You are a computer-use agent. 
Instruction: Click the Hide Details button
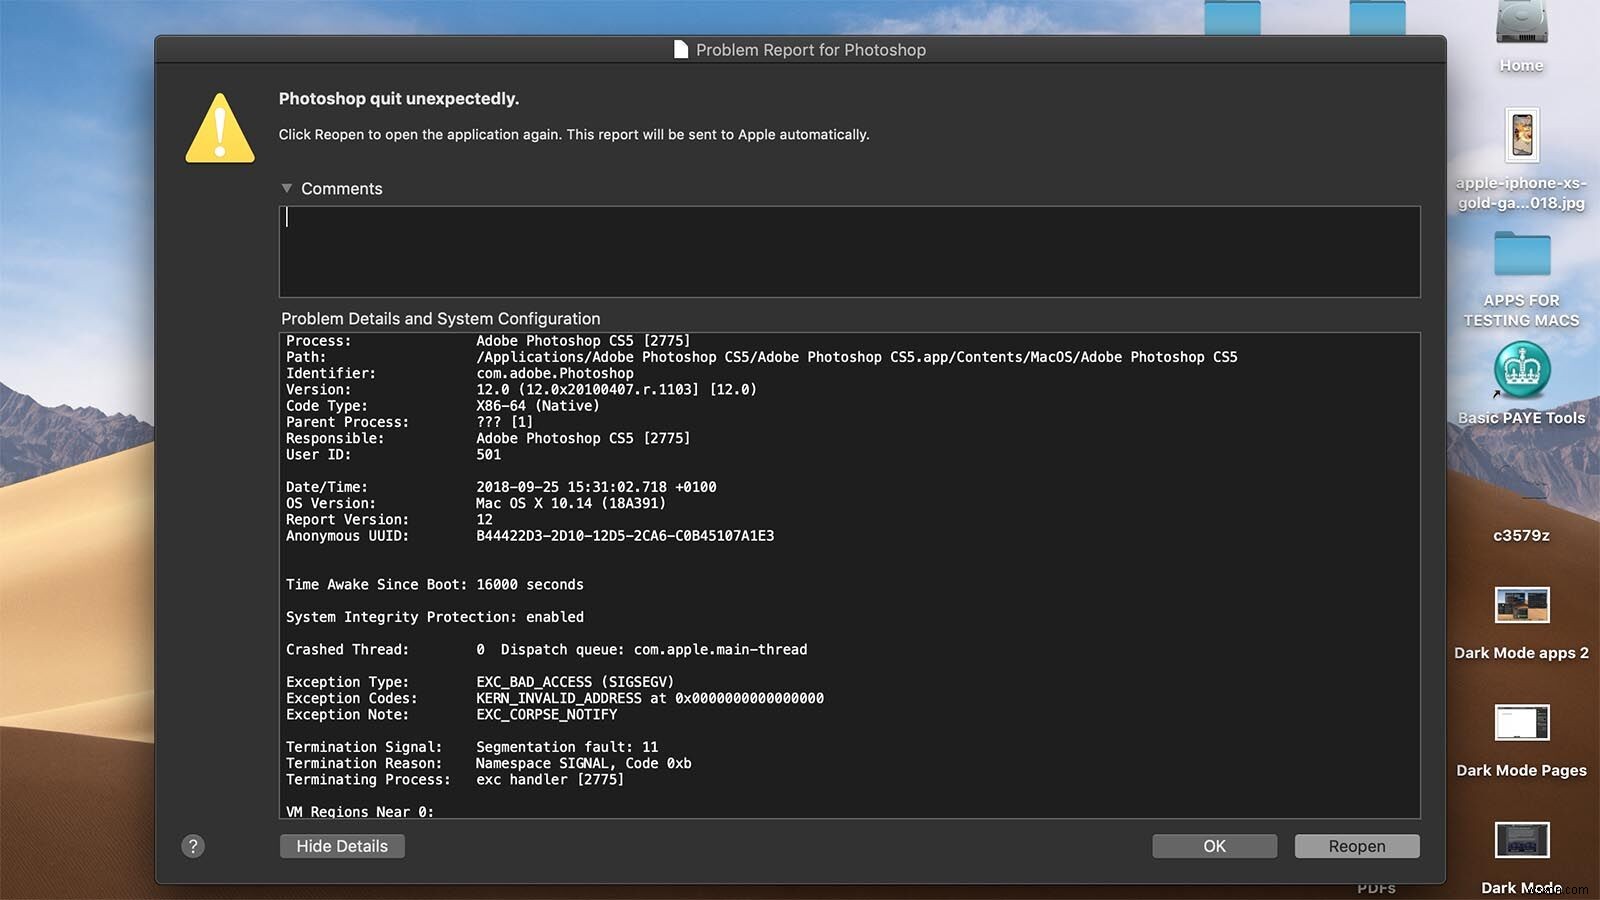(341, 846)
